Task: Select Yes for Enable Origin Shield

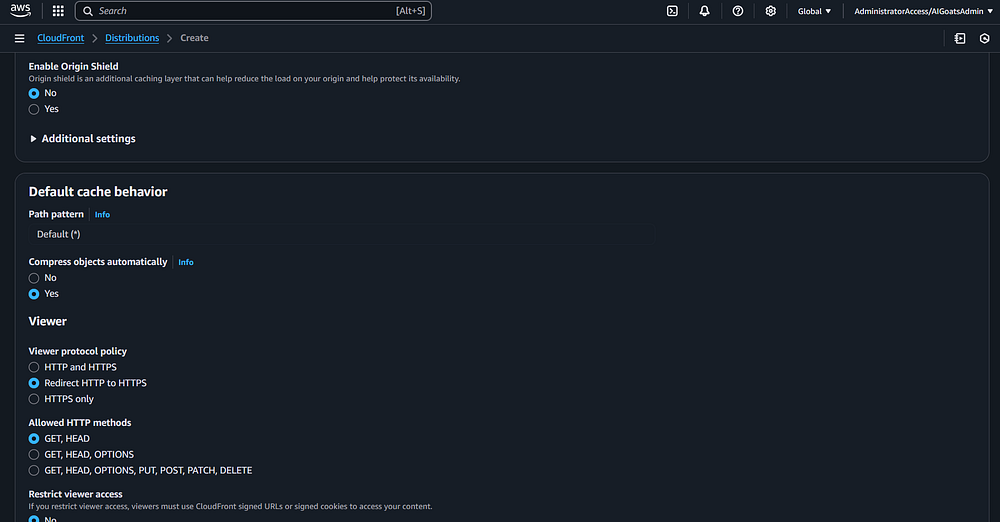Action: pos(34,109)
